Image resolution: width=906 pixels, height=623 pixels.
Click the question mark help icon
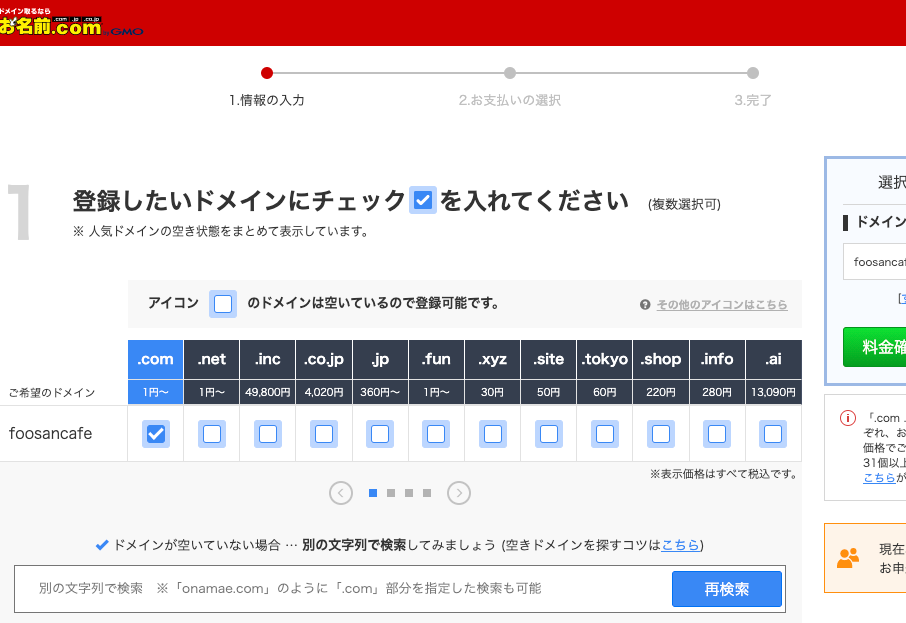click(x=646, y=305)
